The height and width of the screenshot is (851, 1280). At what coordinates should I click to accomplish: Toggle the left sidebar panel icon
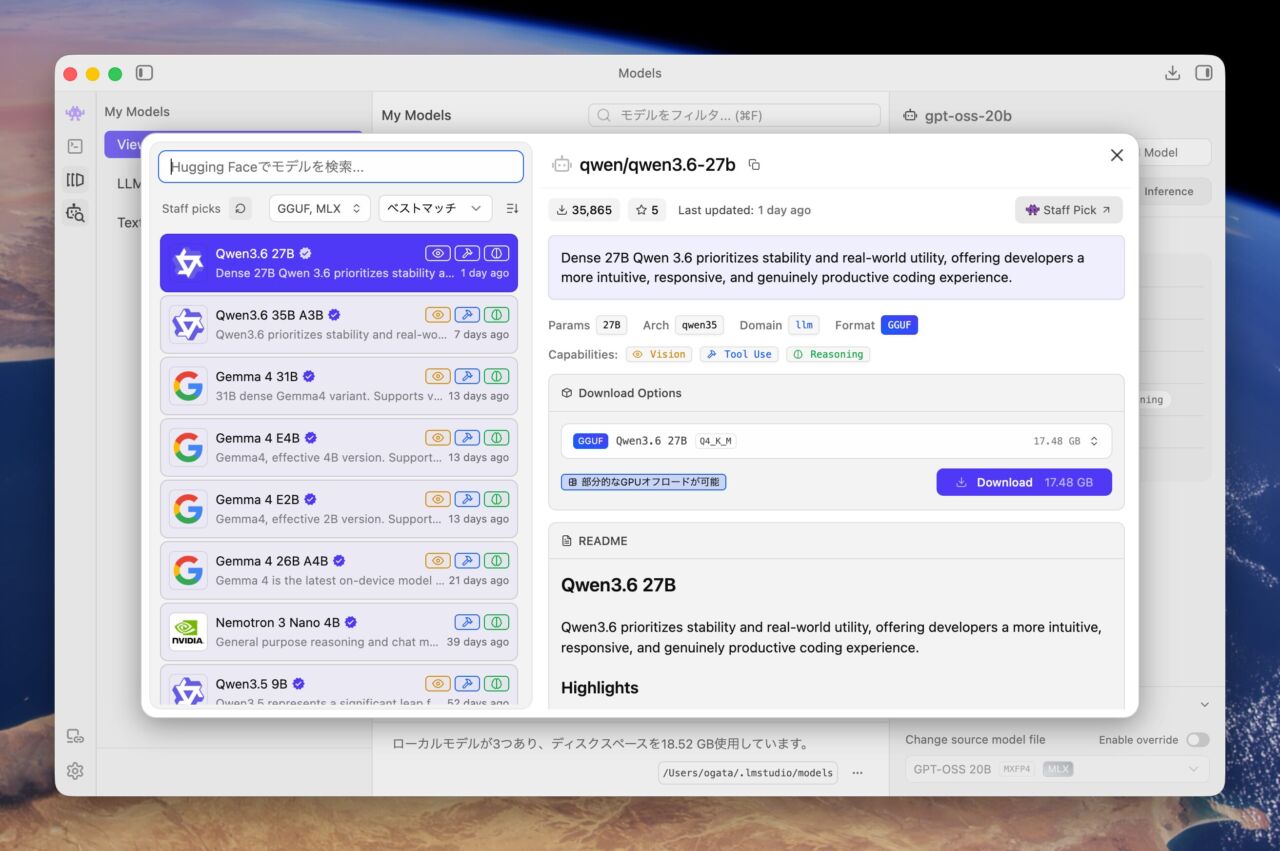coord(144,73)
